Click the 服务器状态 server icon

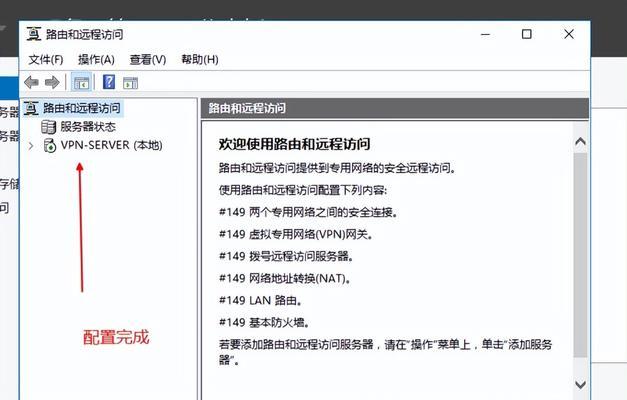tap(49, 127)
